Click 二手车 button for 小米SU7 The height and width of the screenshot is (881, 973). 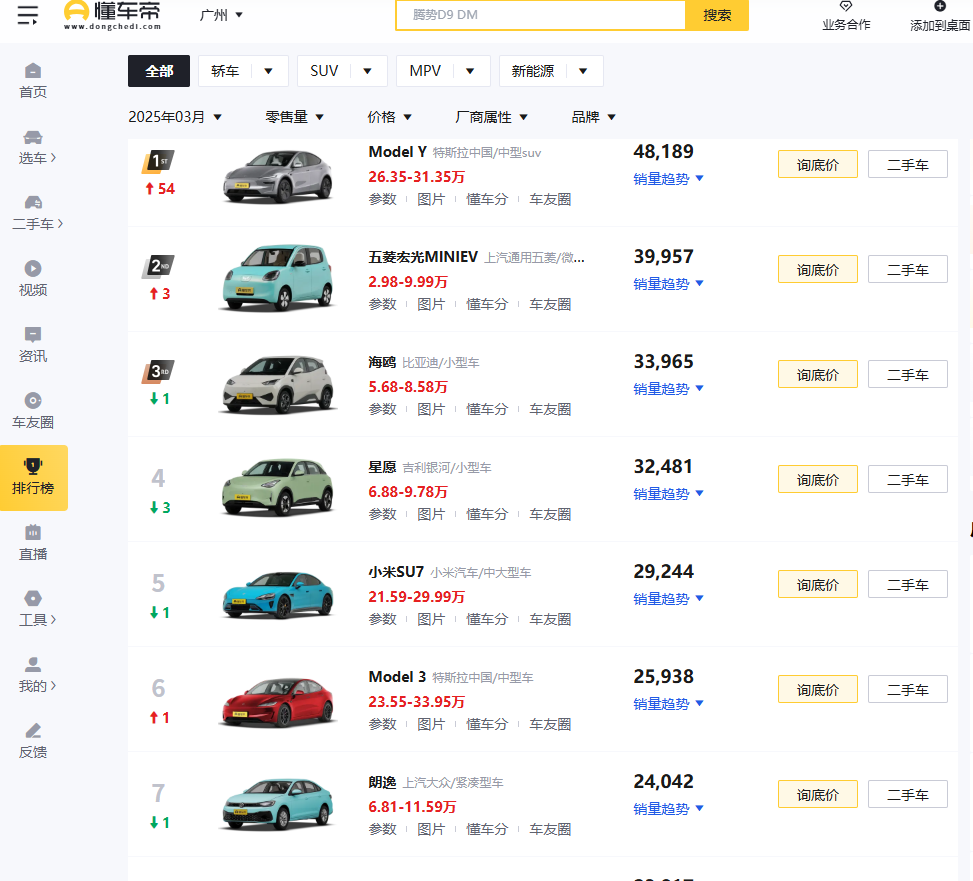(908, 584)
